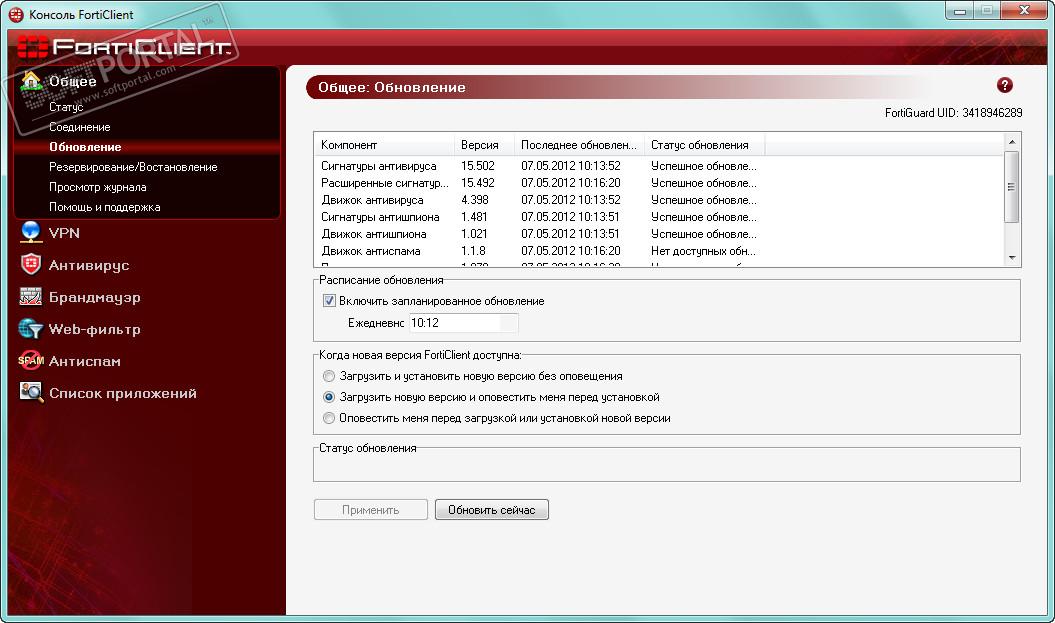
Task: Click the Применить button
Action: coord(371,509)
